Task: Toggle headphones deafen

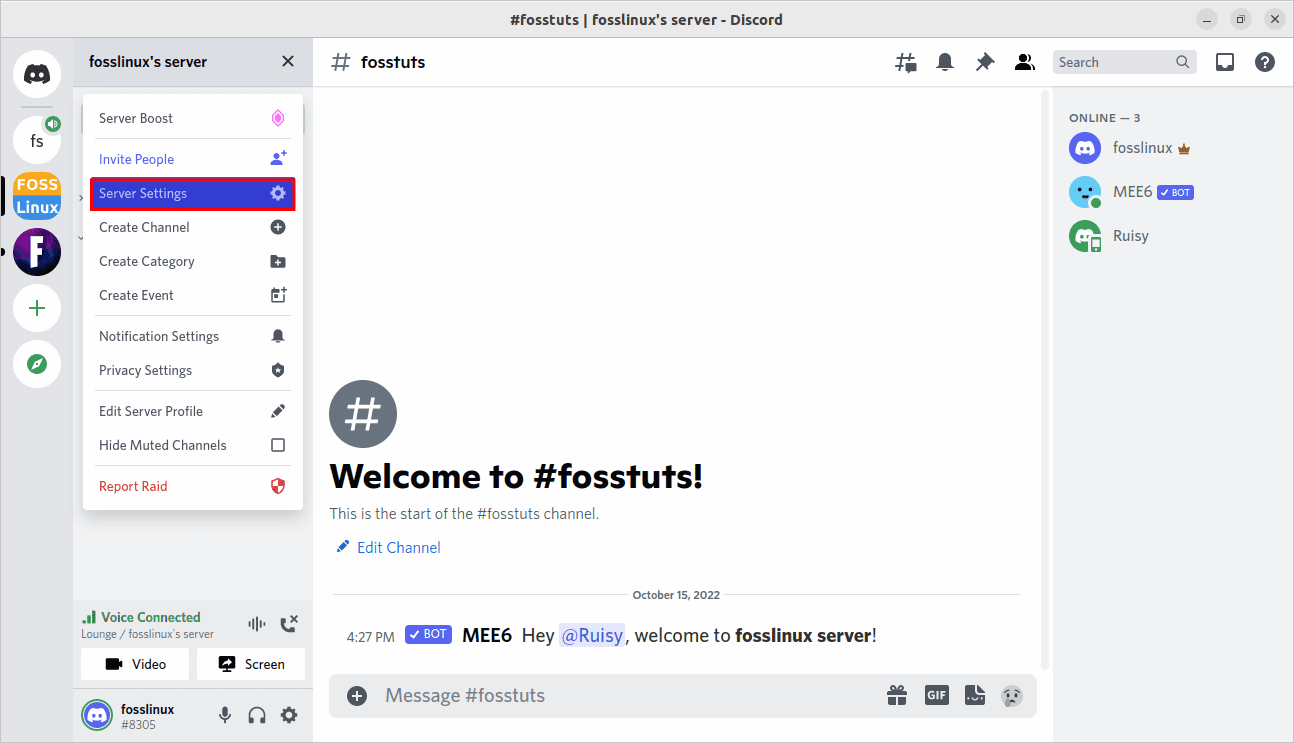Action: click(257, 715)
